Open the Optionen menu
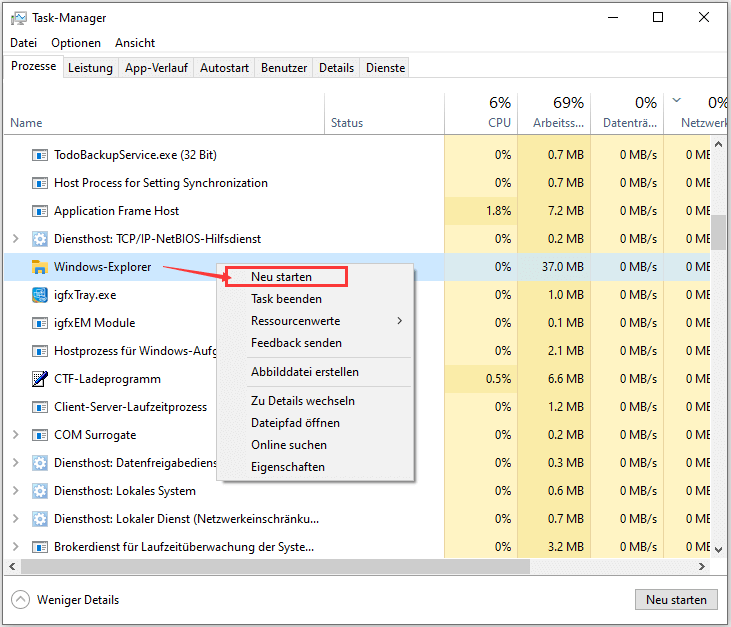Viewport: 731px width, 627px height. point(76,43)
